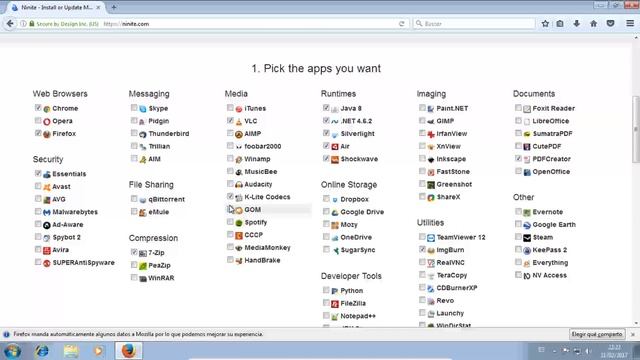Check the Evernote checkbox

[x=518, y=211]
